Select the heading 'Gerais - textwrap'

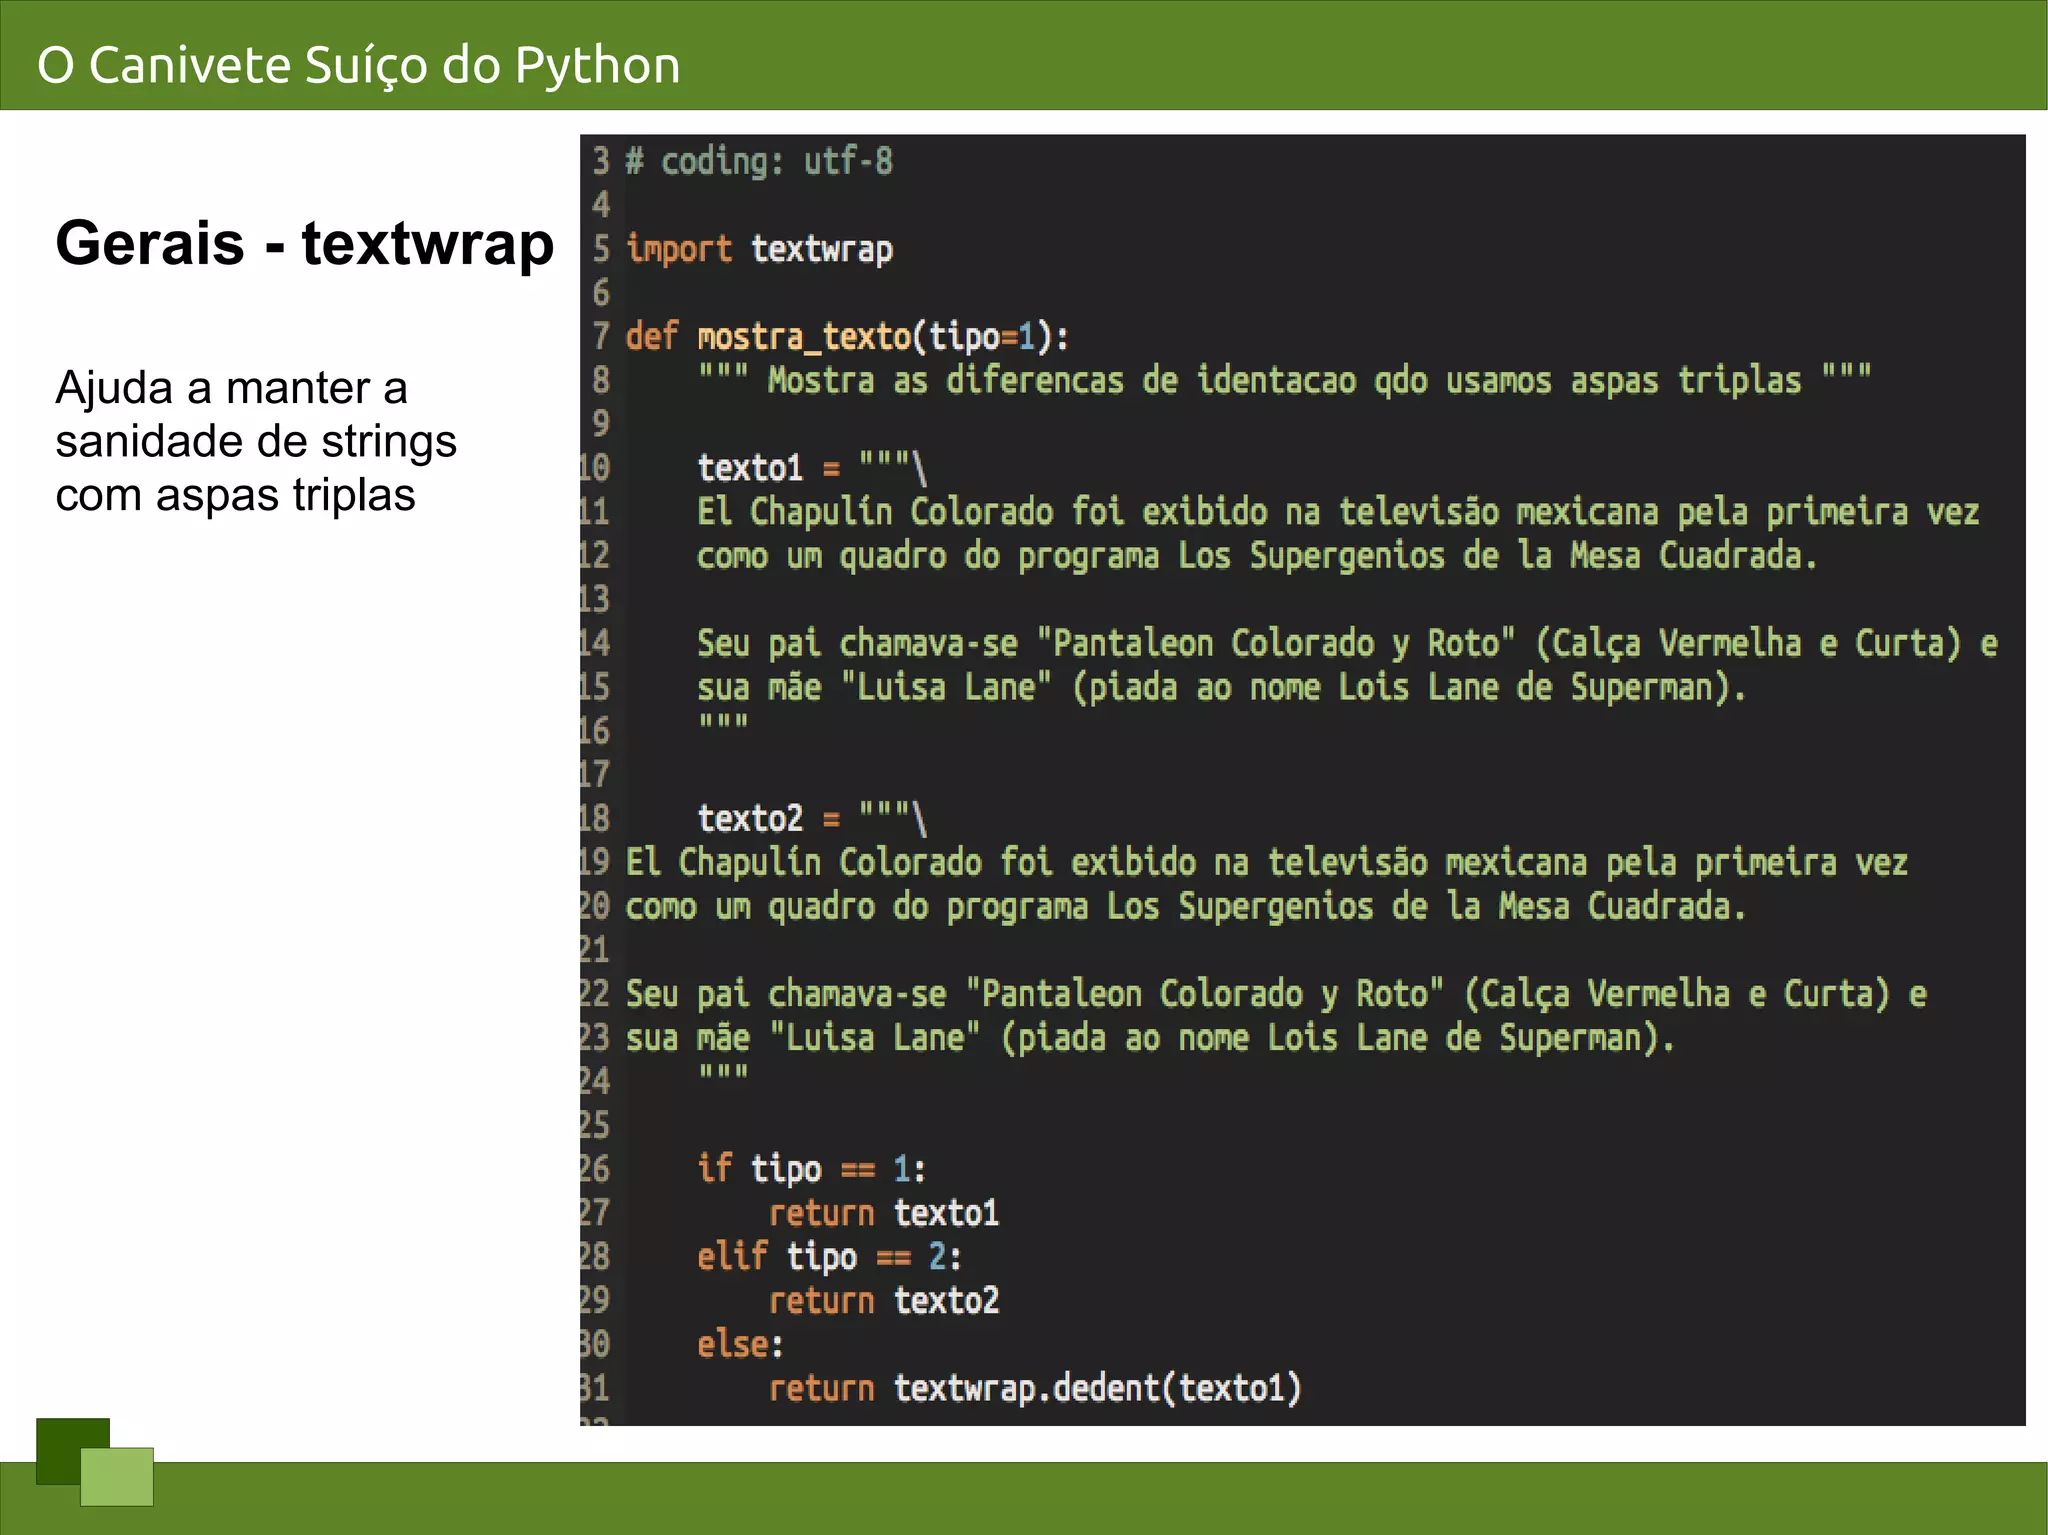305,243
